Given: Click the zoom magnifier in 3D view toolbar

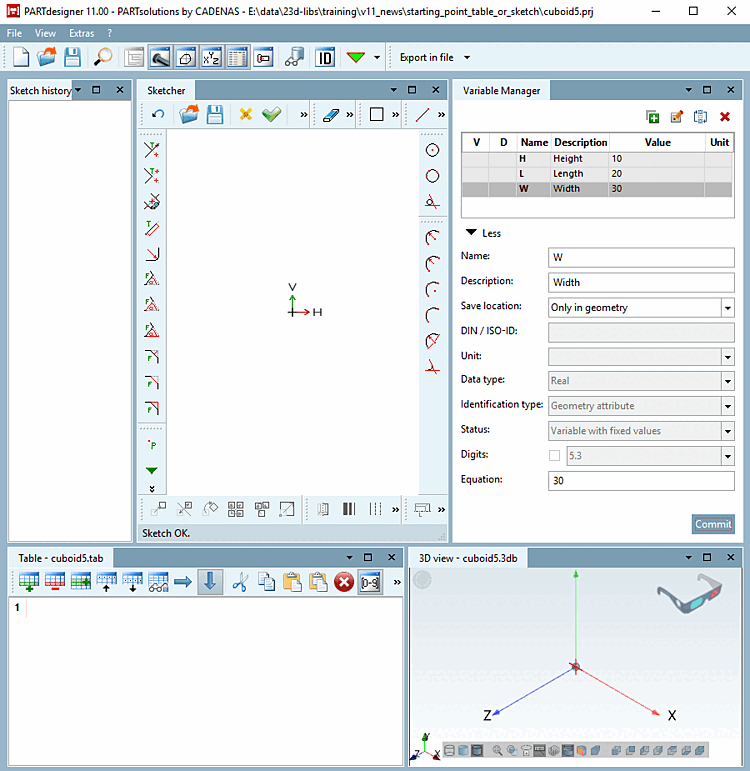Looking at the screenshot, I should pyautogui.click(x=498, y=750).
